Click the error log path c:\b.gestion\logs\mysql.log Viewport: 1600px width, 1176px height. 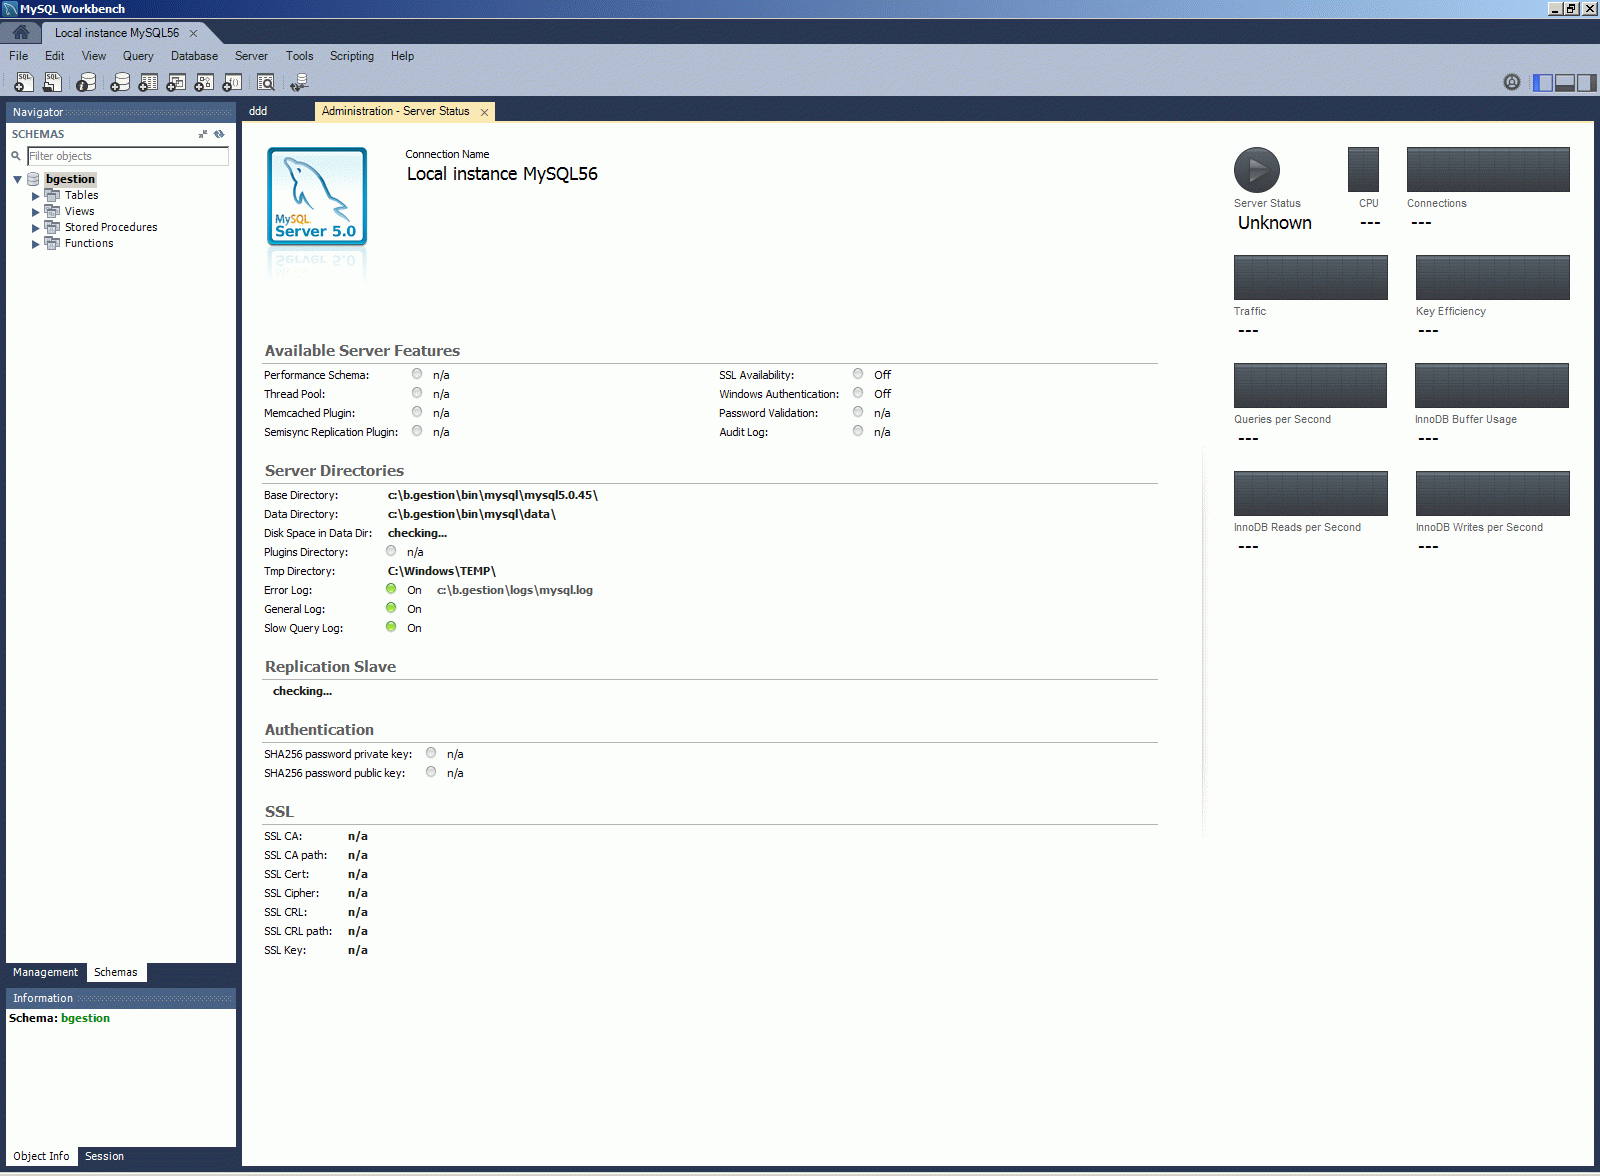pyautogui.click(x=515, y=590)
